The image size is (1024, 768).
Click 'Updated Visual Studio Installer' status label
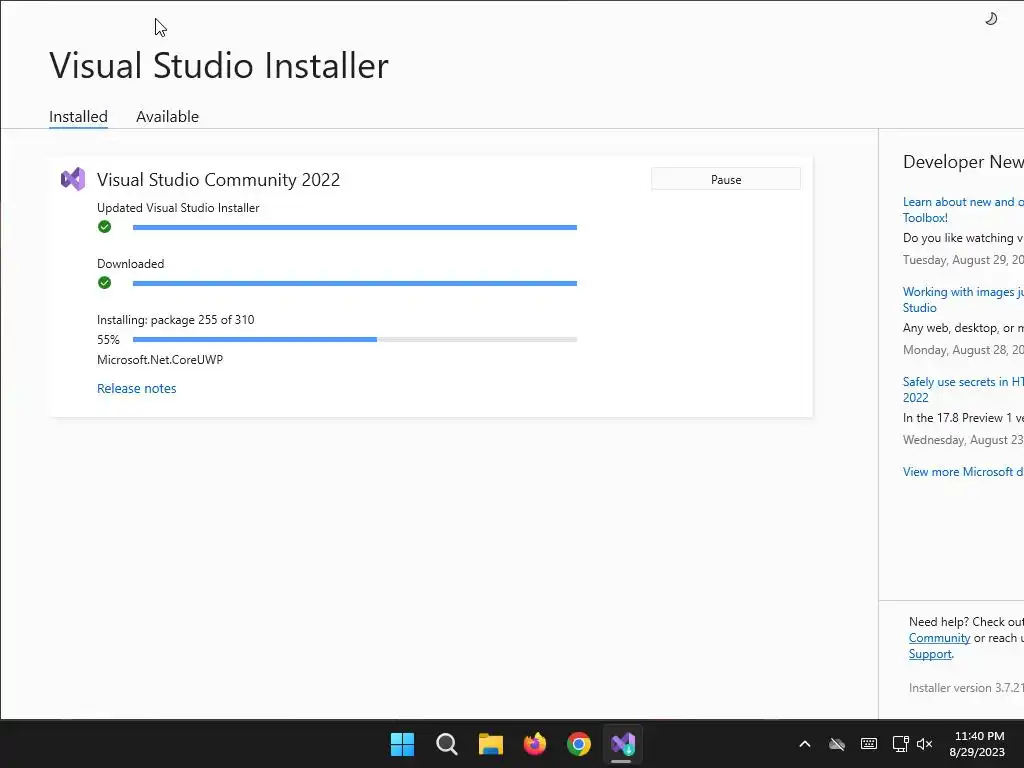(178, 208)
